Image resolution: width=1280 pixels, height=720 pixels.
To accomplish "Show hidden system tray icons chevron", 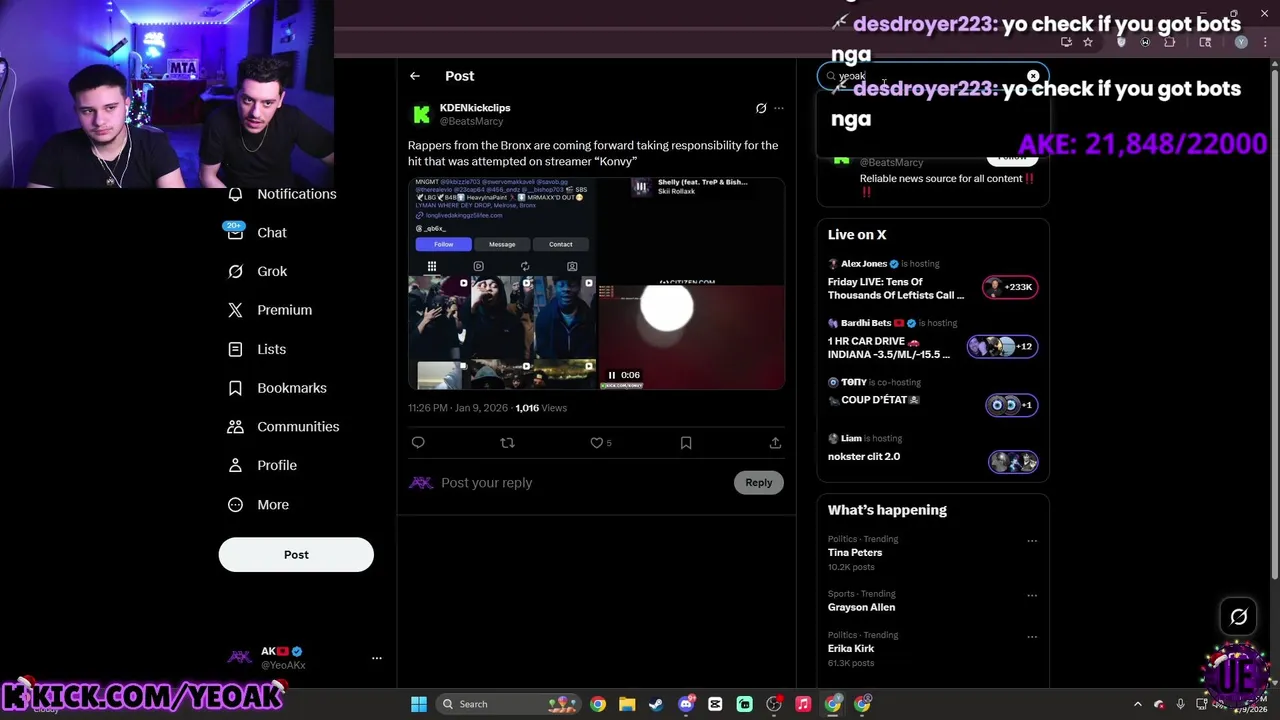I will 1137,704.
